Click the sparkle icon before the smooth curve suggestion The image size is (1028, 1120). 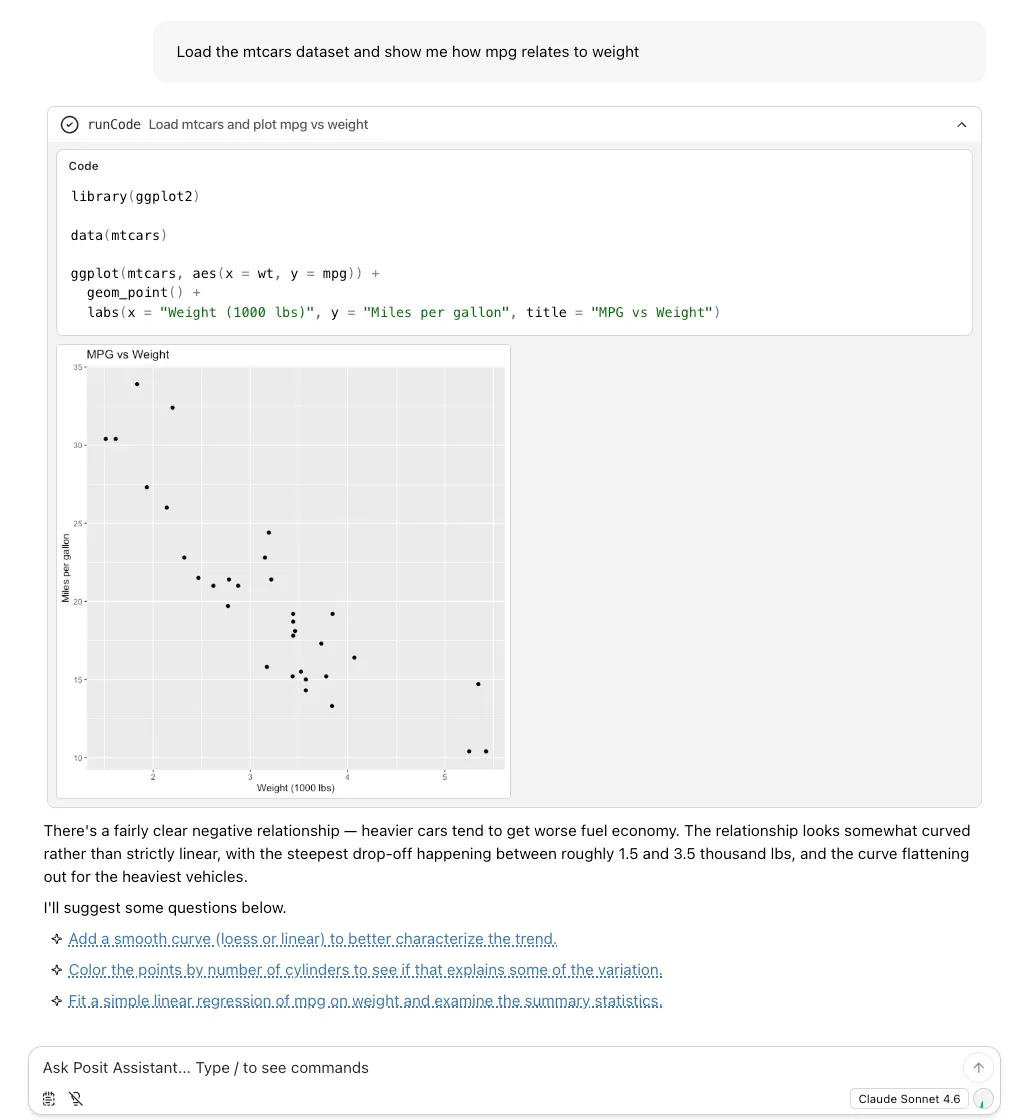click(56, 939)
